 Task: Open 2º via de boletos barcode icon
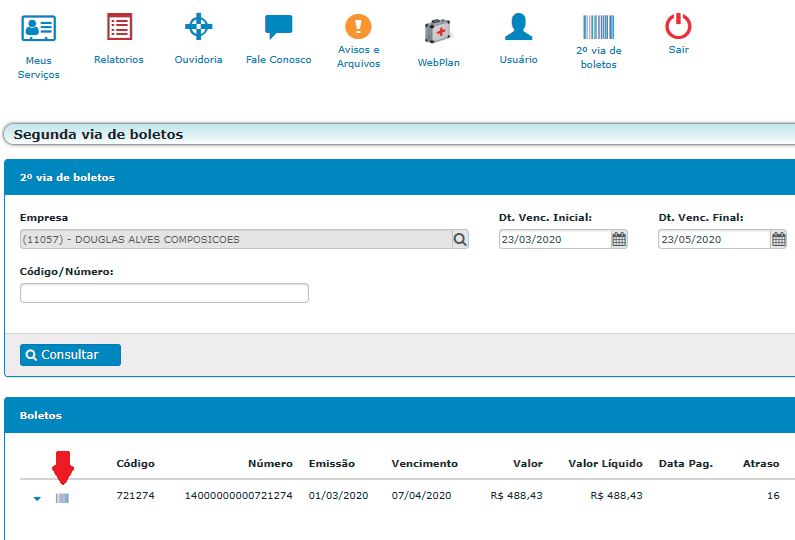598,27
